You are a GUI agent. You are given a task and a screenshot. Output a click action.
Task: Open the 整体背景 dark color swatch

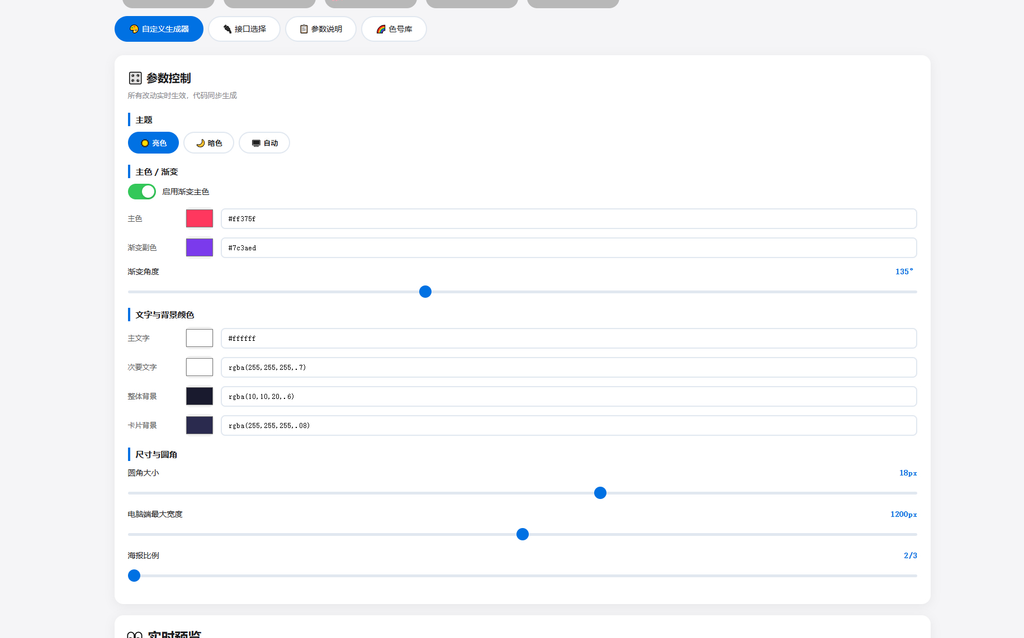click(199, 396)
